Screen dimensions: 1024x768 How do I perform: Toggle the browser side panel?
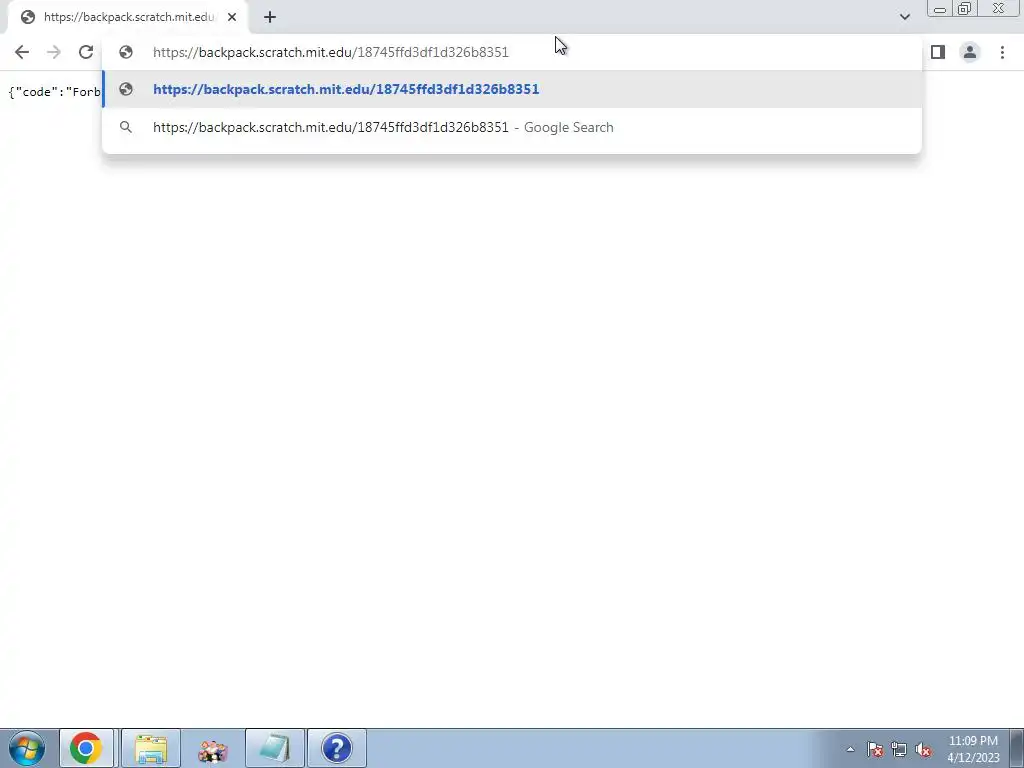coord(938,52)
